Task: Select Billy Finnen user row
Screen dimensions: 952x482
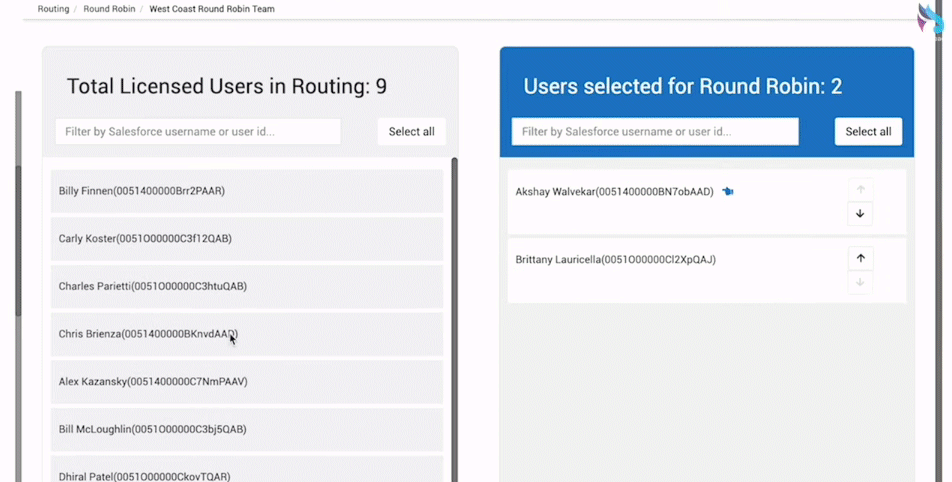Action: [247, 191]
